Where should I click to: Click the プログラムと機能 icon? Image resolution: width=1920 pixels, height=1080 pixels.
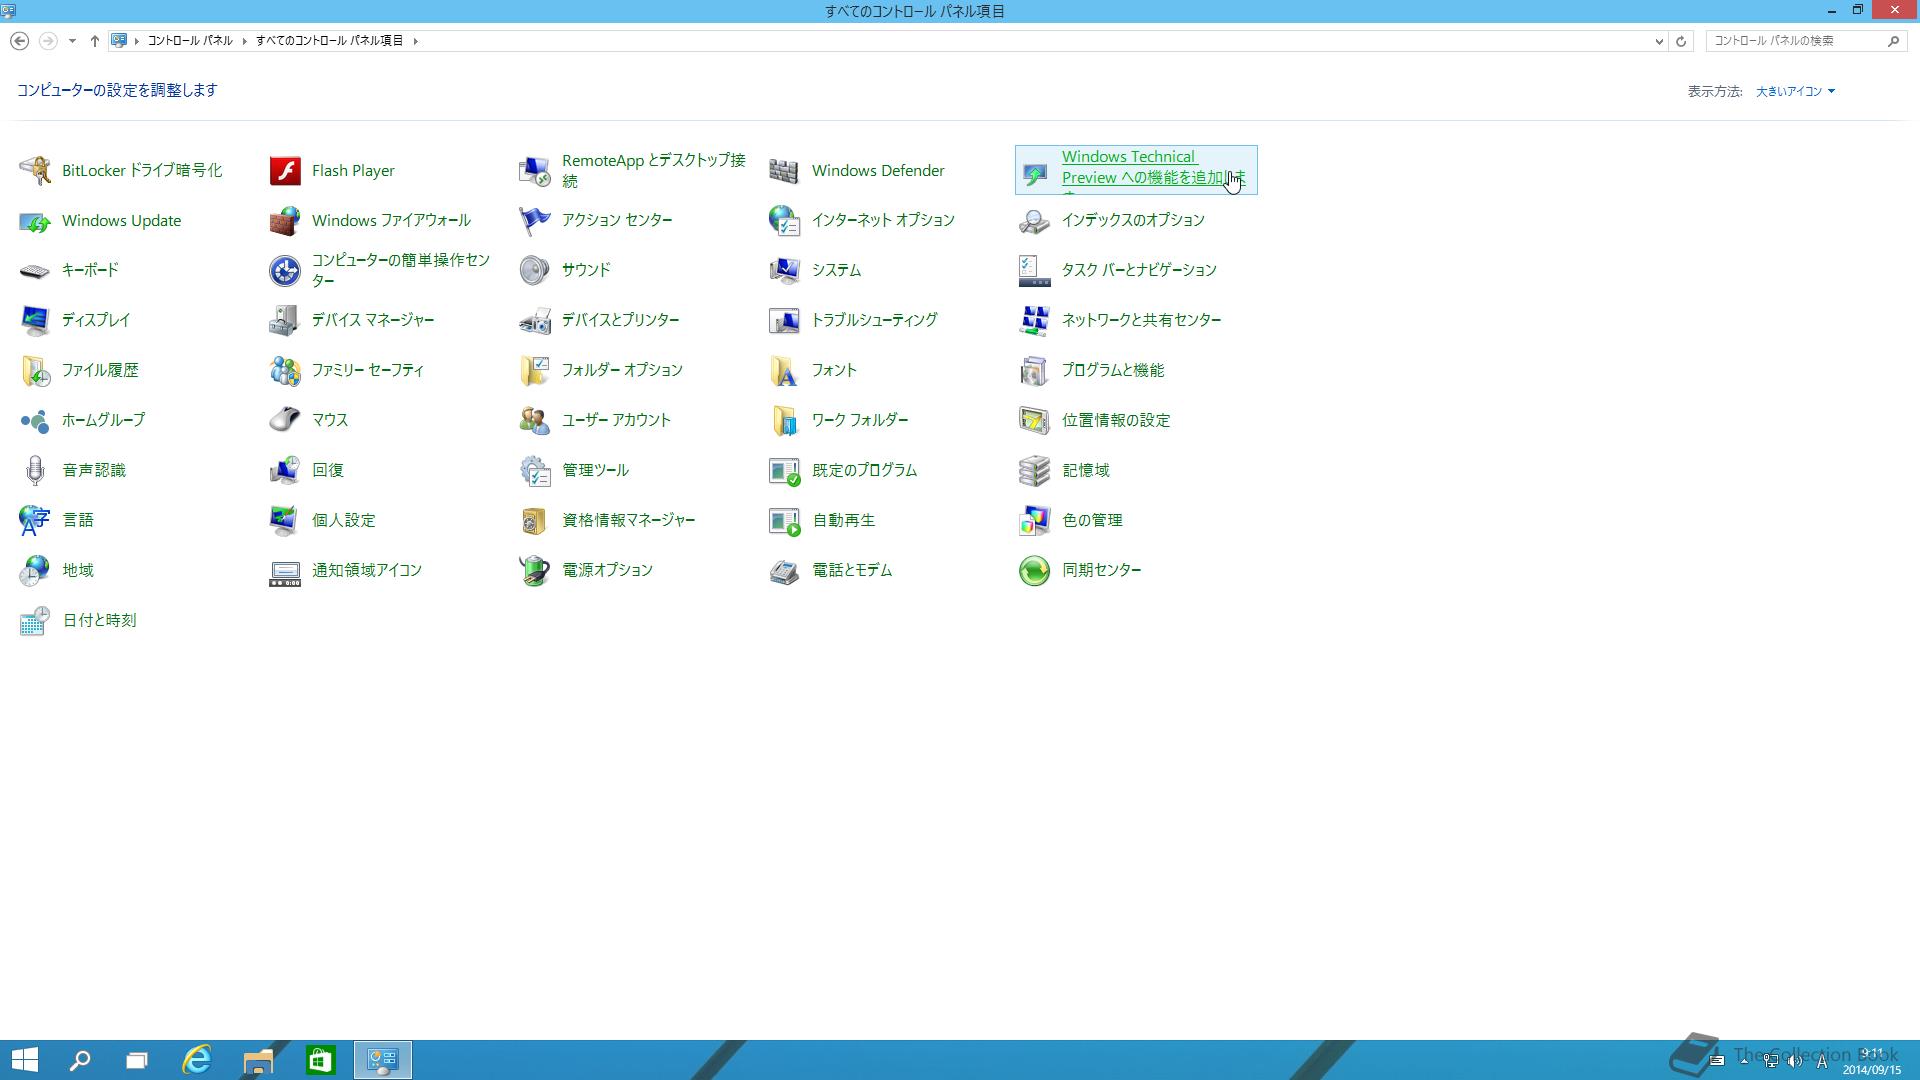(x=1035, y=370)
